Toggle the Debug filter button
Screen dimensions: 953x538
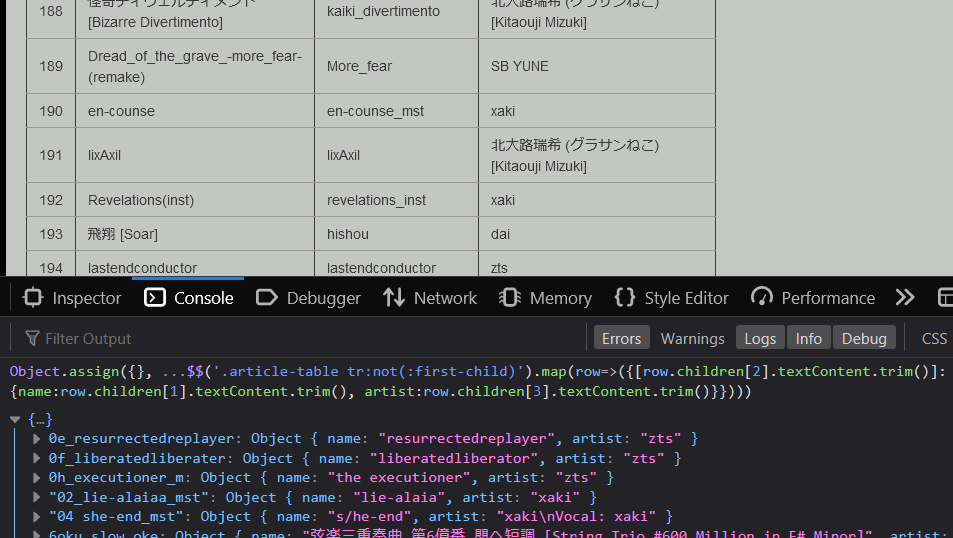861,339
